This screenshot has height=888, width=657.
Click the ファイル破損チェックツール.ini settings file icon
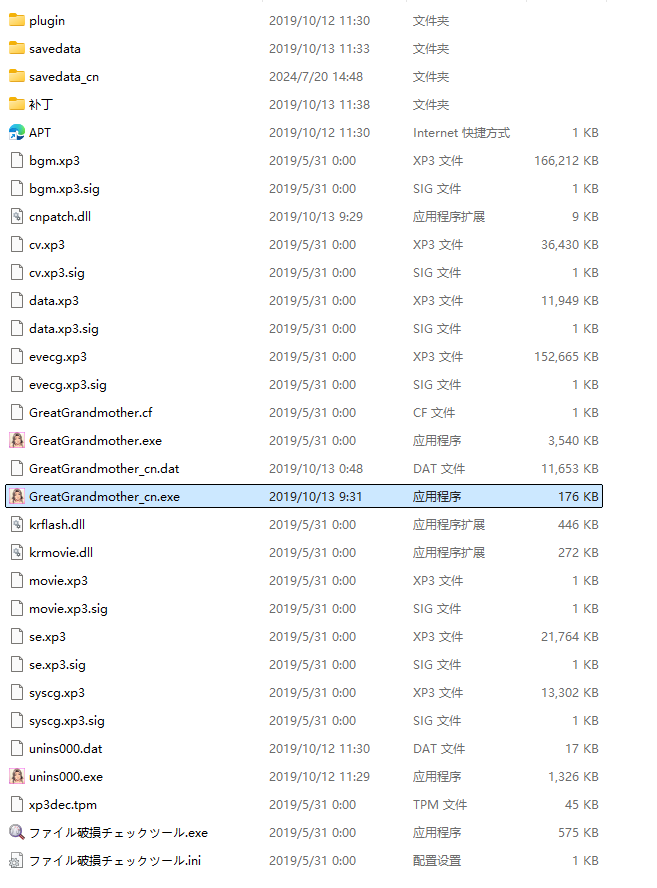coord(16,860)
